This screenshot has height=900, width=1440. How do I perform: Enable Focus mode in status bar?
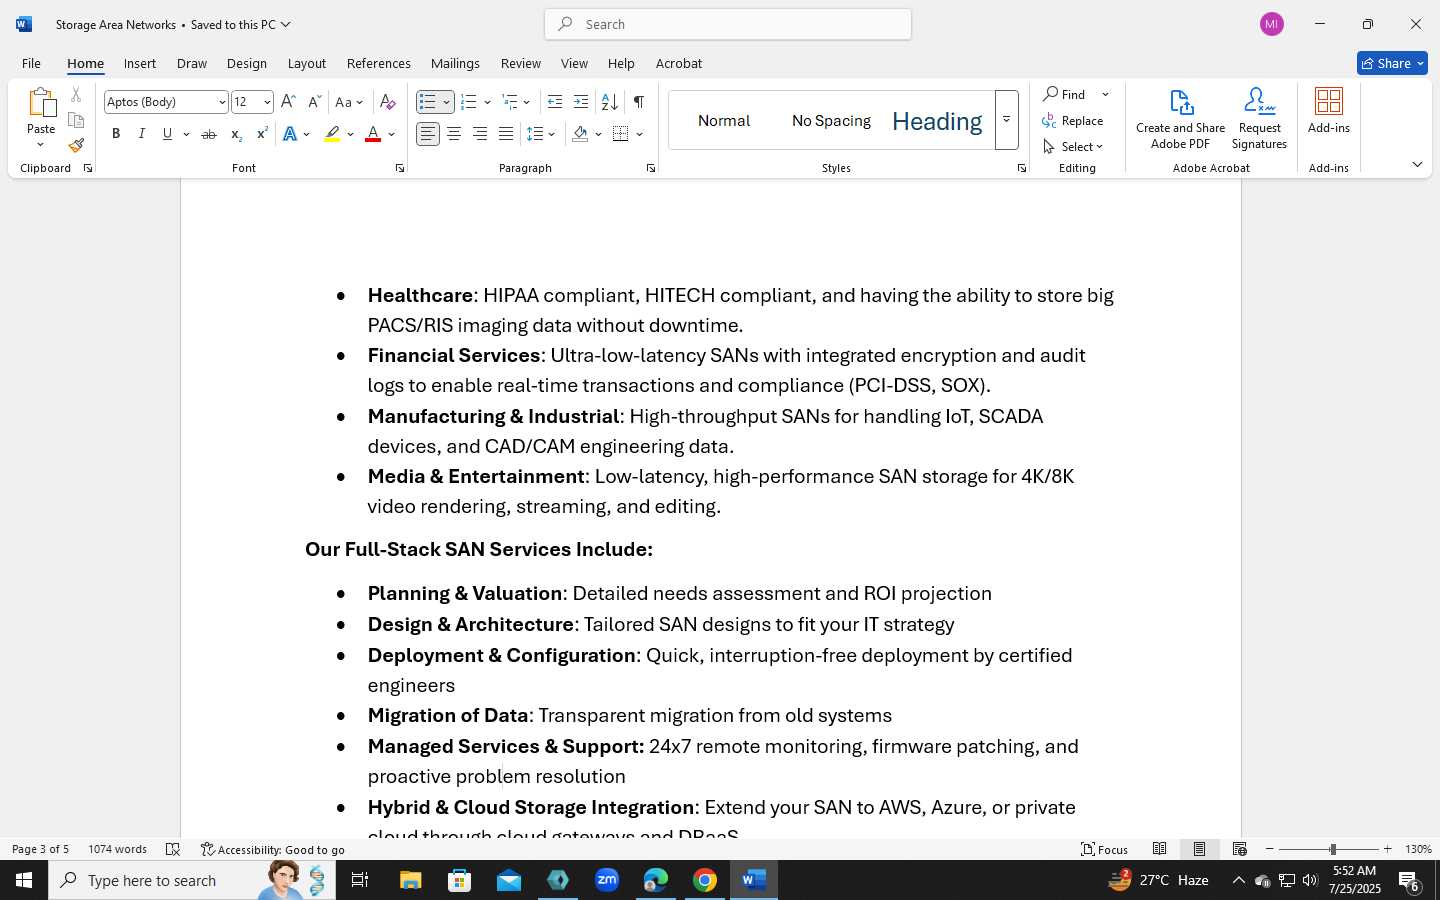pyautogui.click(x=1105, y=849)
